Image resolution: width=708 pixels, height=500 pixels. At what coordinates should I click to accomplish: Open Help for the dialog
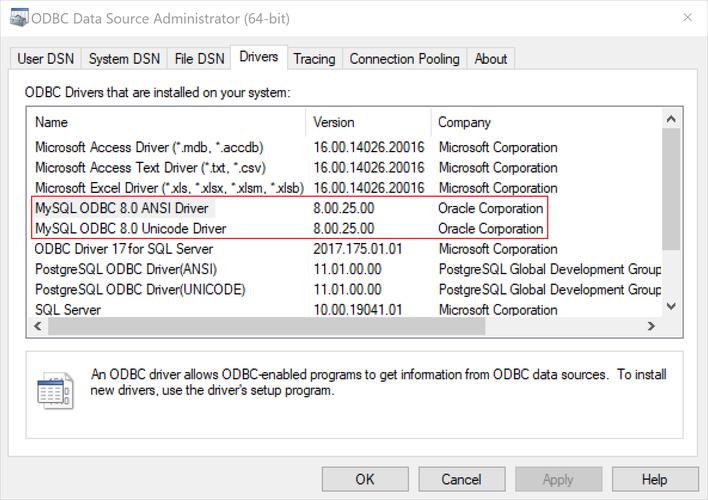coord(655,479)
